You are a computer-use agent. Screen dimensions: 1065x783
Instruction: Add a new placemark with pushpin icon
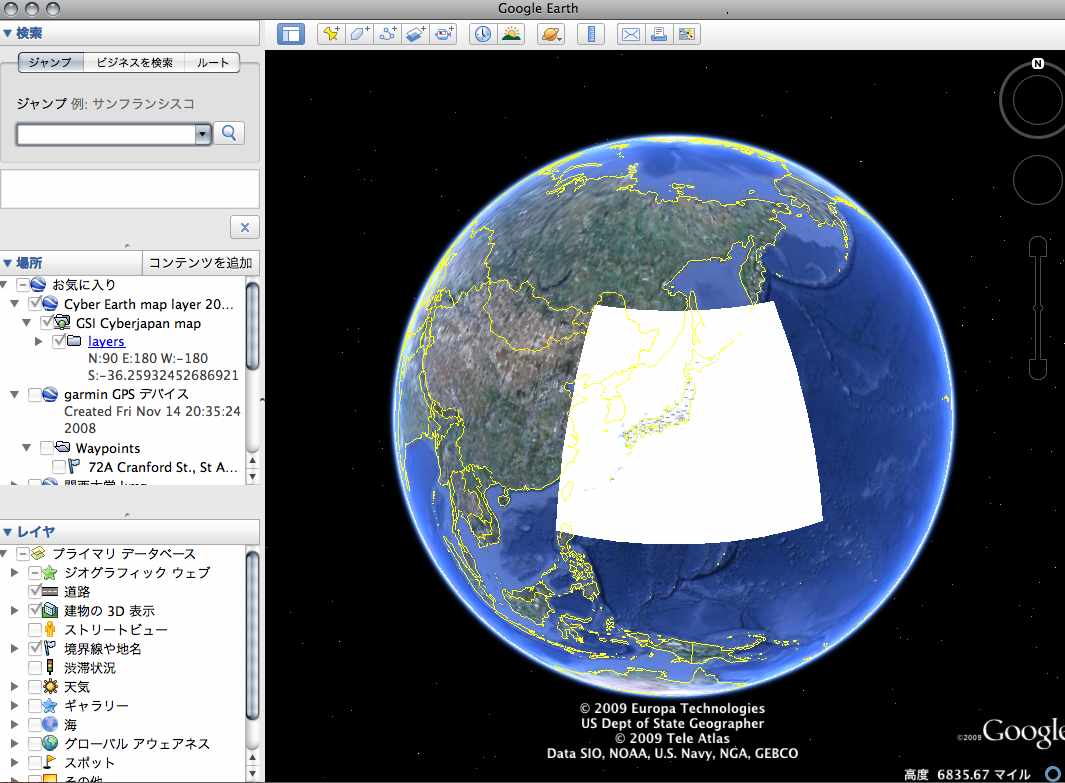tap(331, 34)
